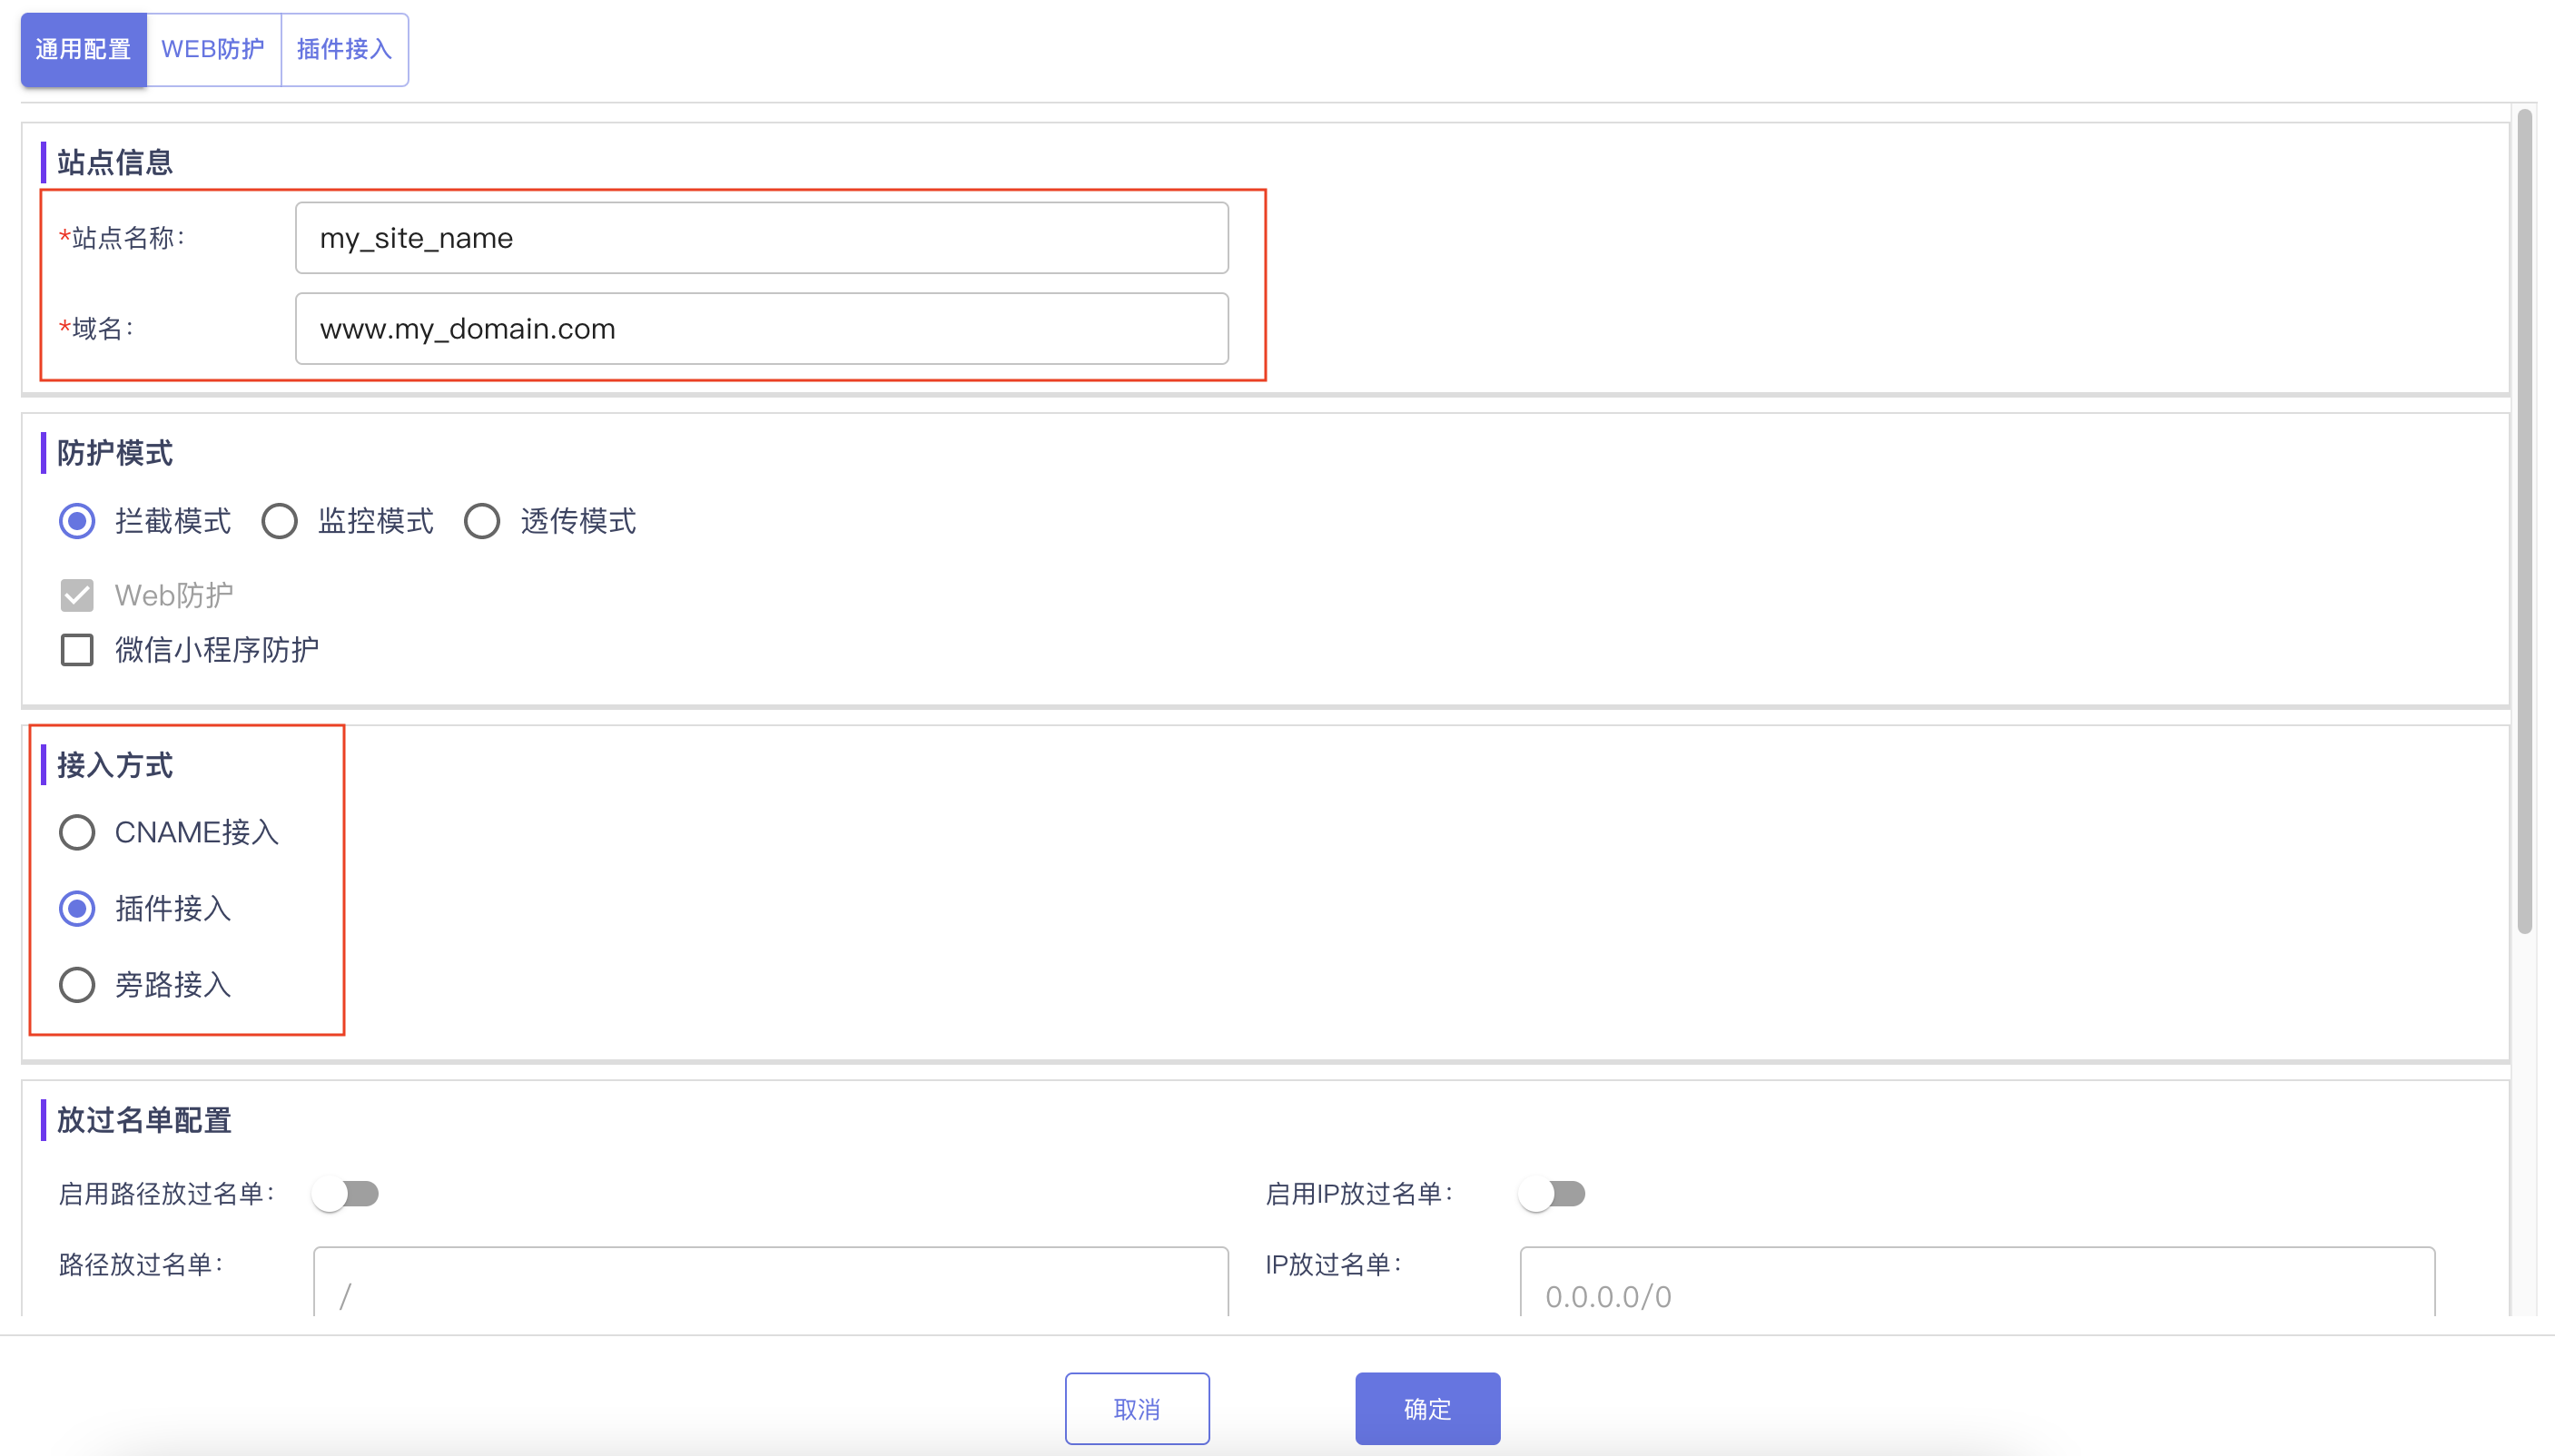Image resolution: width=2555 pixels, height=1456 pixels.
Task: Click the 防护模式 section heading
Action: (114, 453)
